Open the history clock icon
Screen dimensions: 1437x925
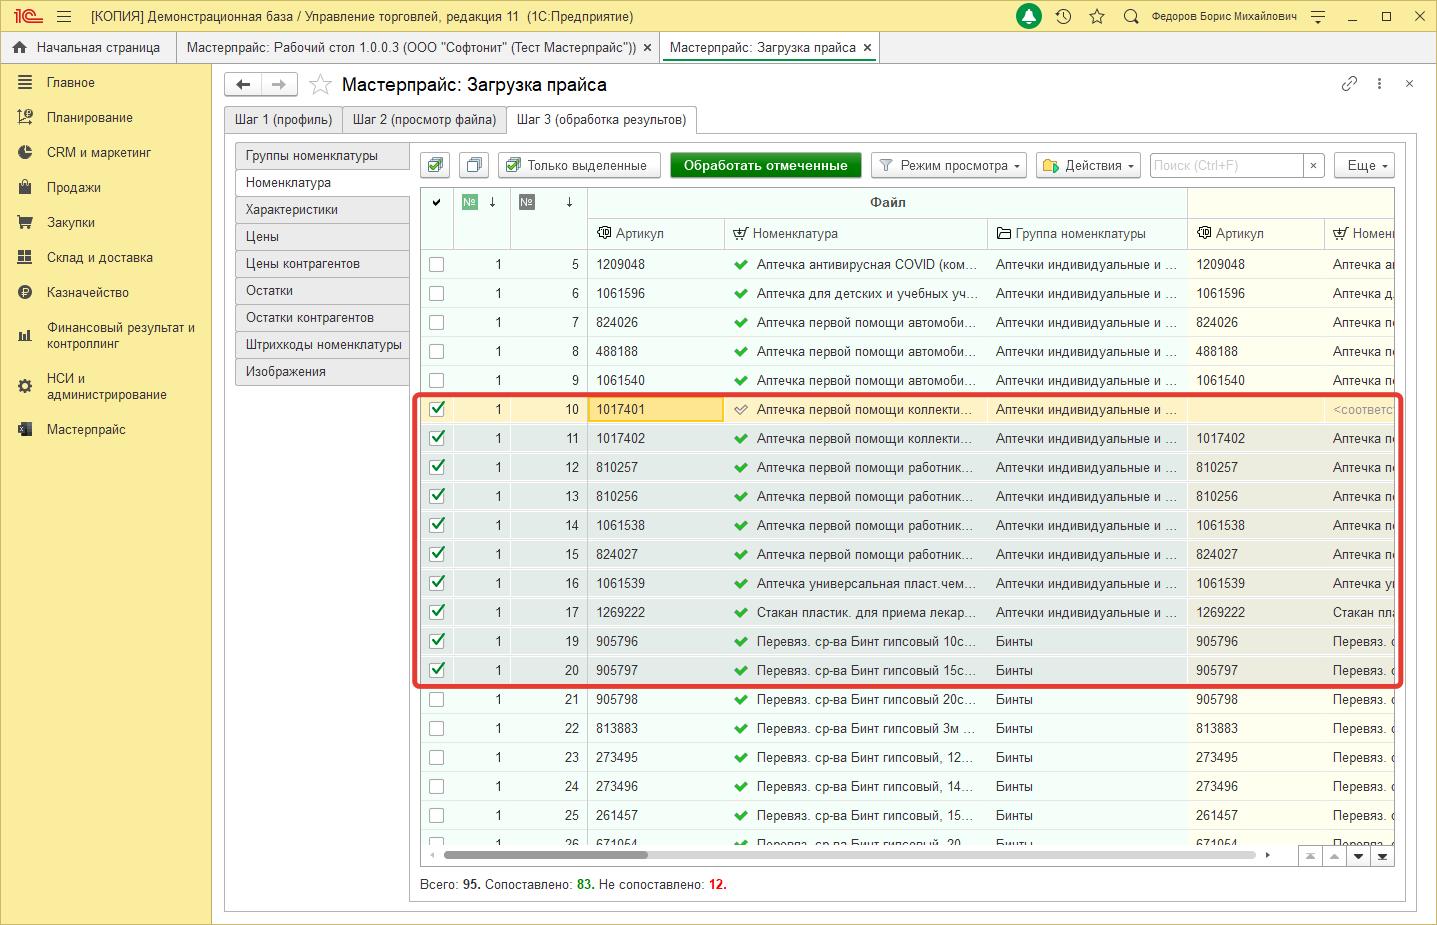tap(1063, 16)
